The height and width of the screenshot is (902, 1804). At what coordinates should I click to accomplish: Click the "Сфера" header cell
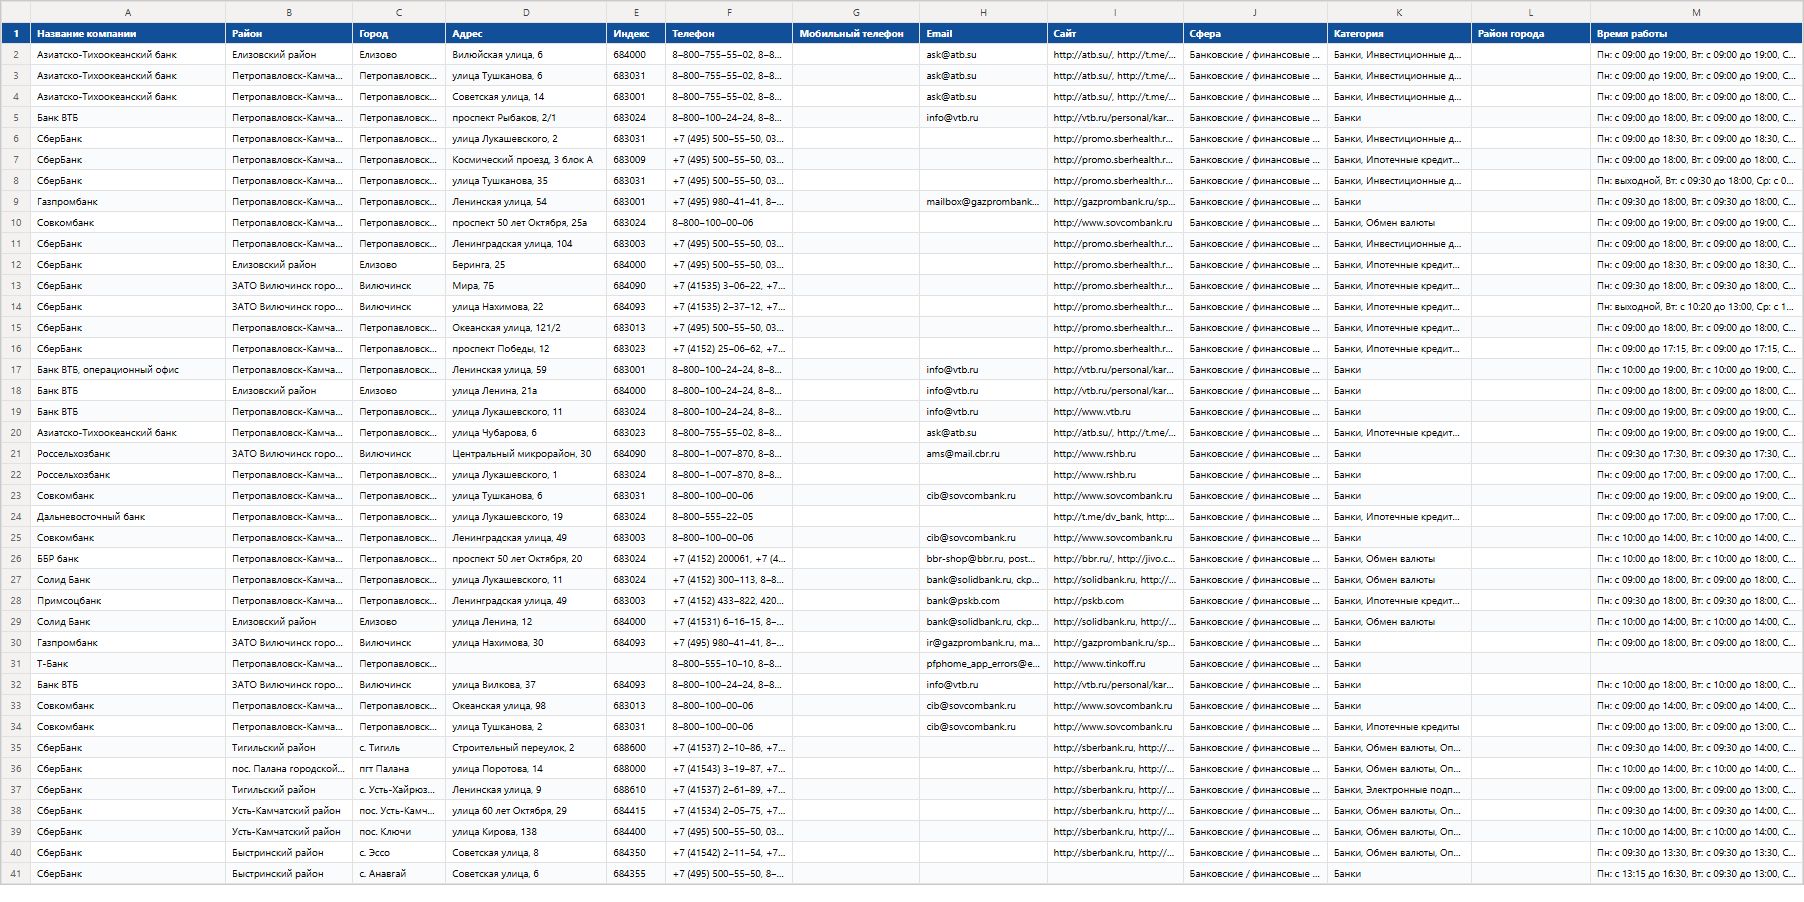pyautogui.click(x=1255, y=34)
